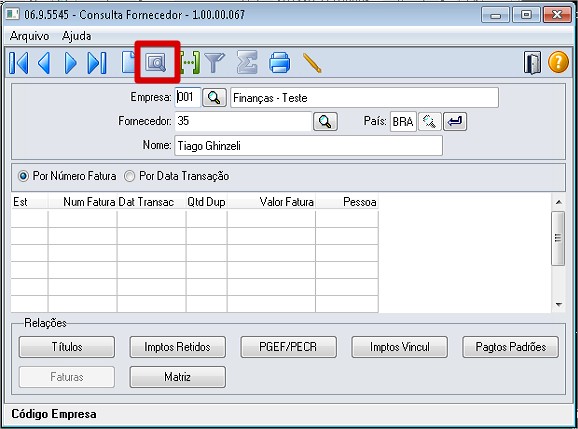The width and height of the screenshot is (578, 429).
Task: Click the Dat Transac column header
Action: 151,202
